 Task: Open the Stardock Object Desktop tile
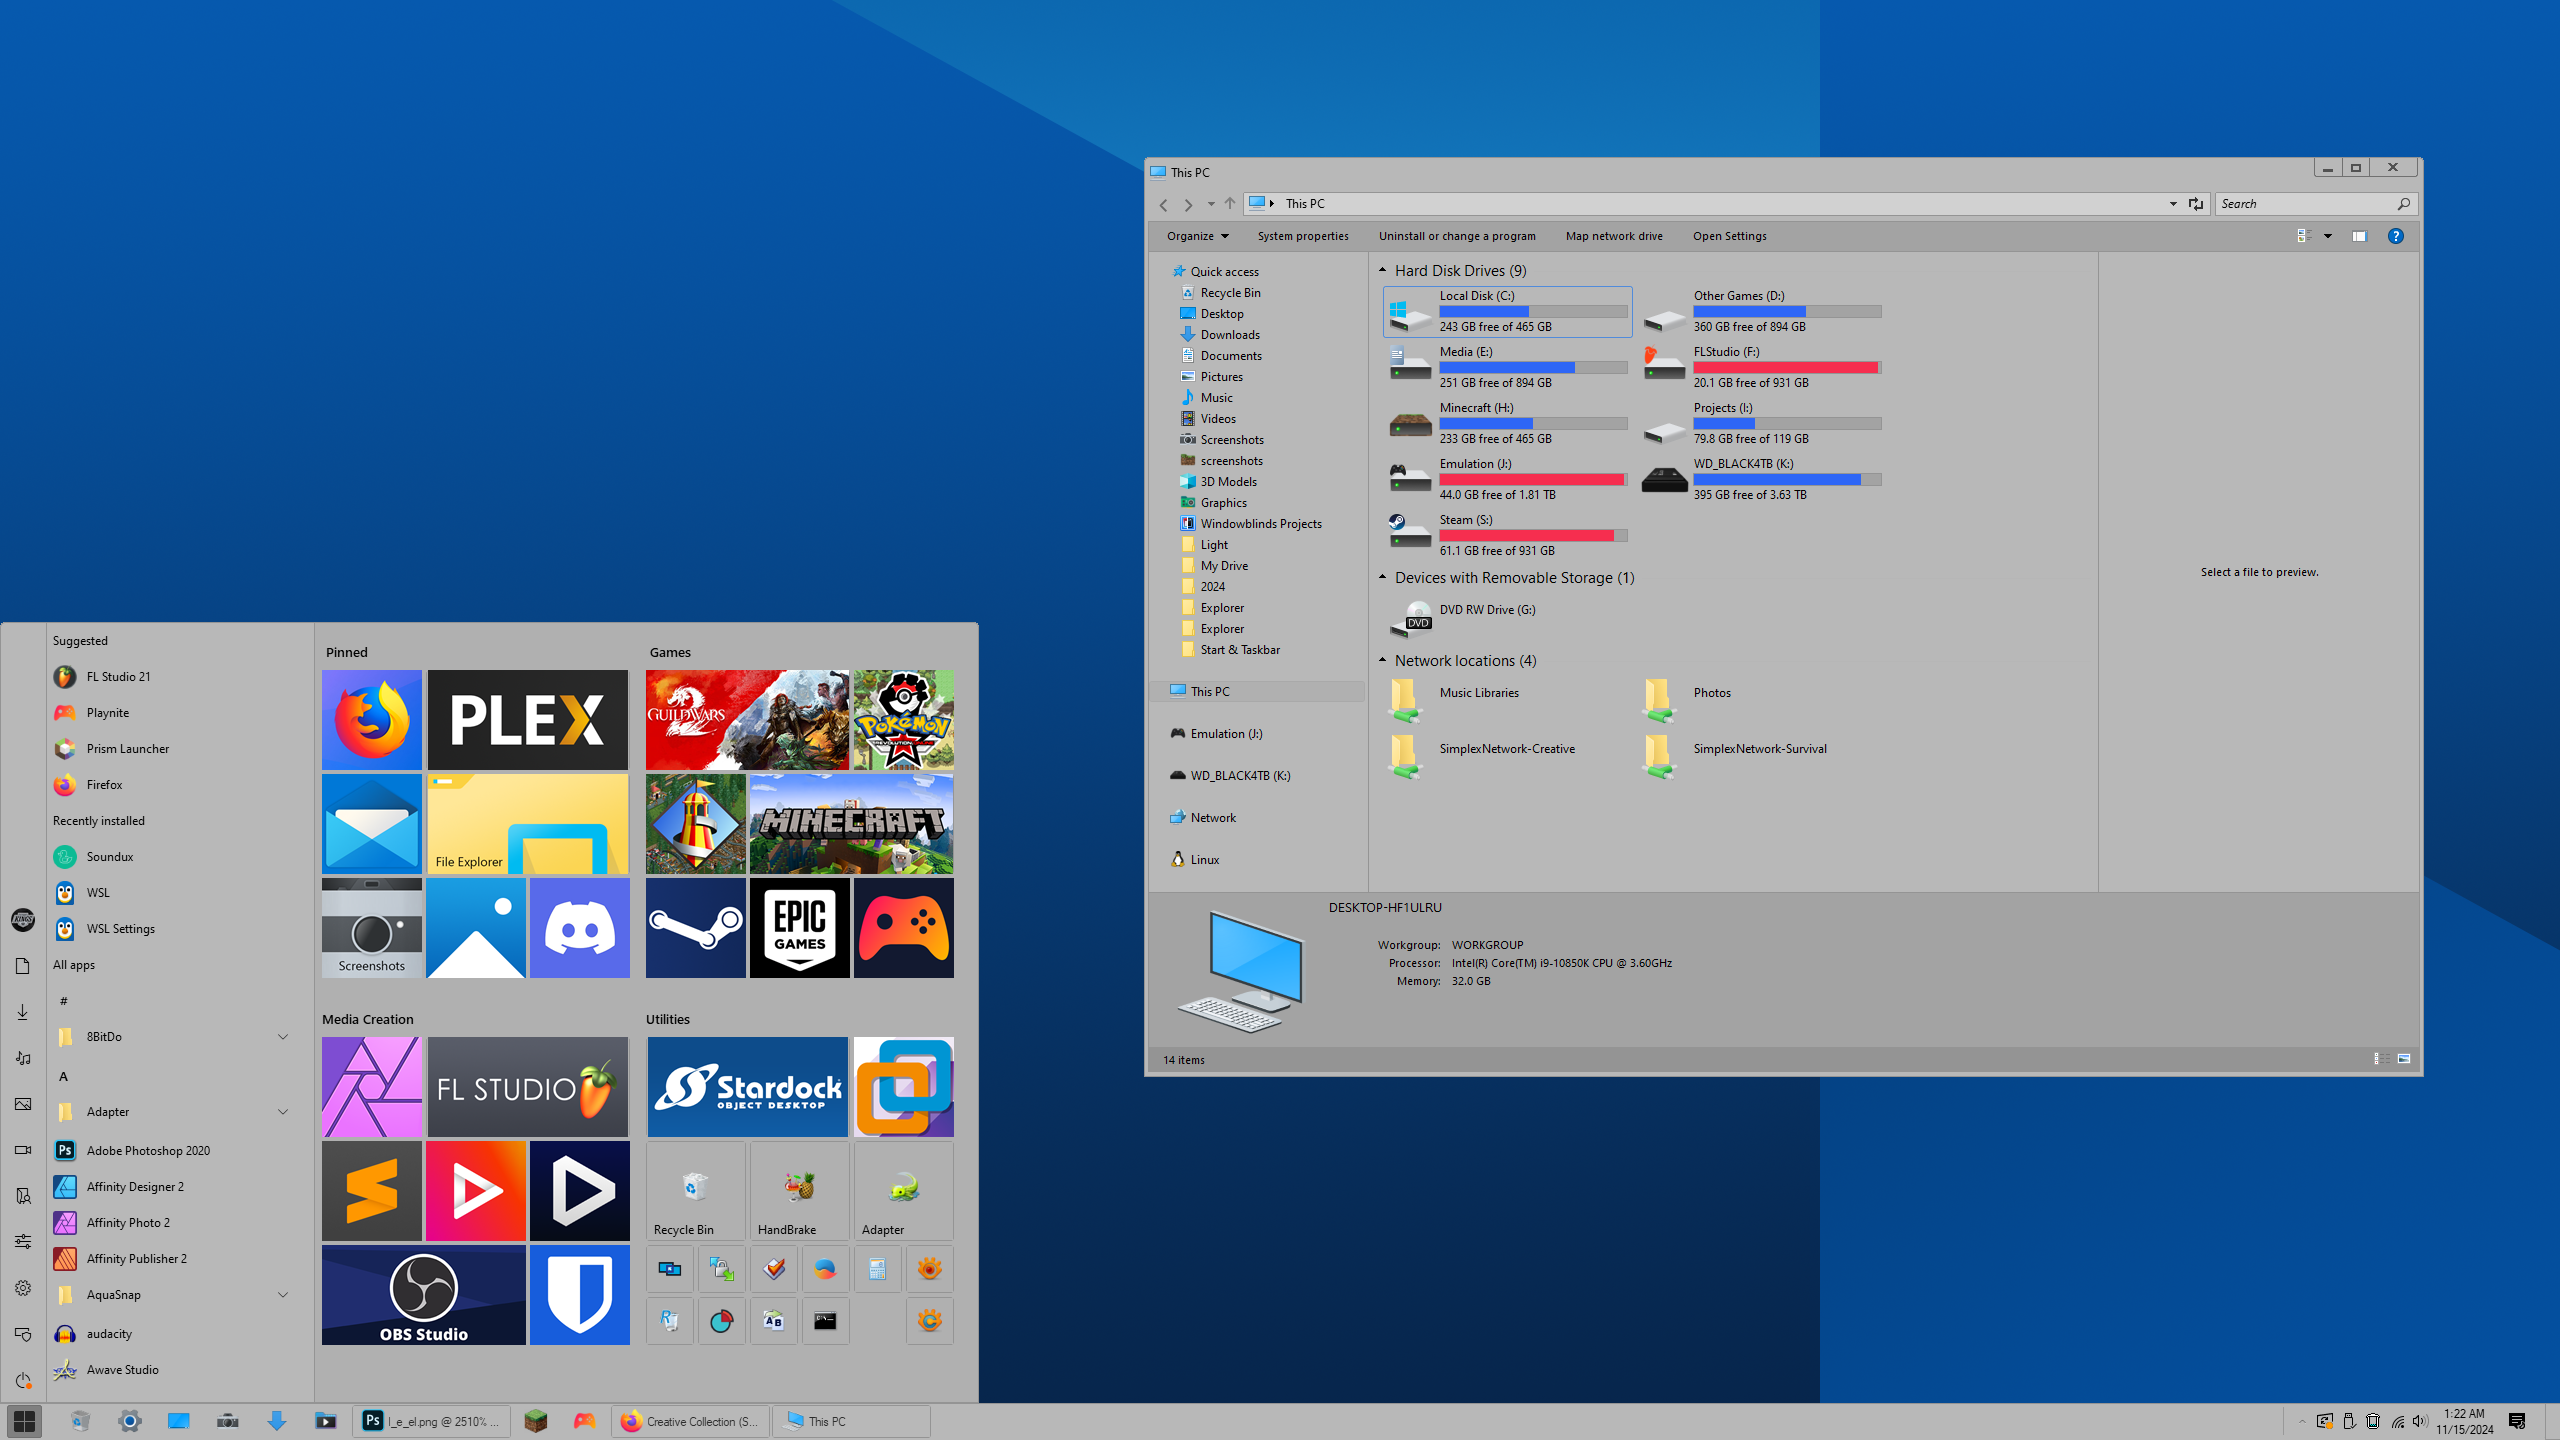pos(748,1087)
